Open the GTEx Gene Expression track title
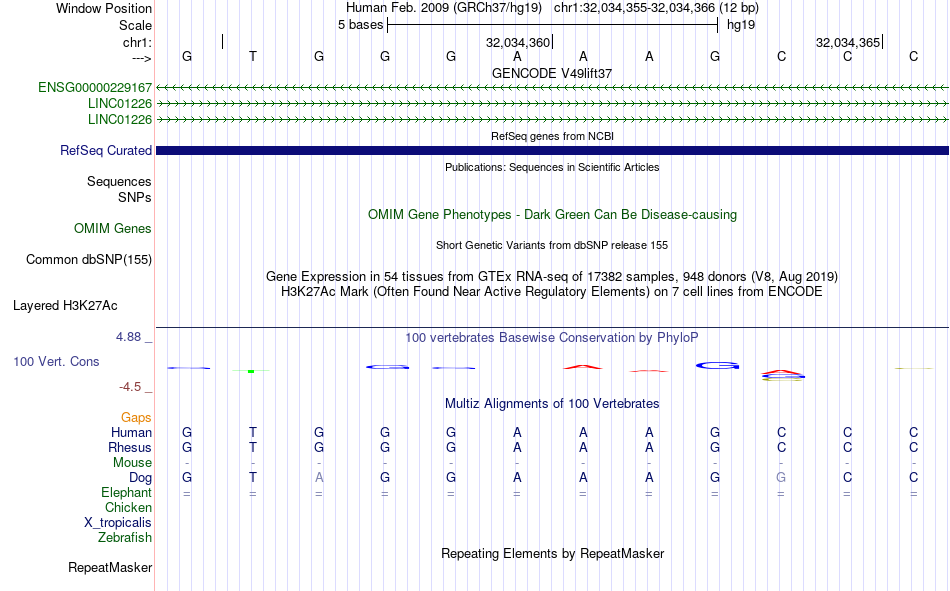The height and width of the screenshot is (591, 950). click(x=552, y=276)
